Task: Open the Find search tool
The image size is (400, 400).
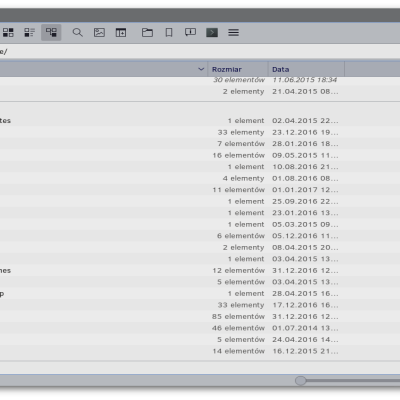Action: [78, 32]
